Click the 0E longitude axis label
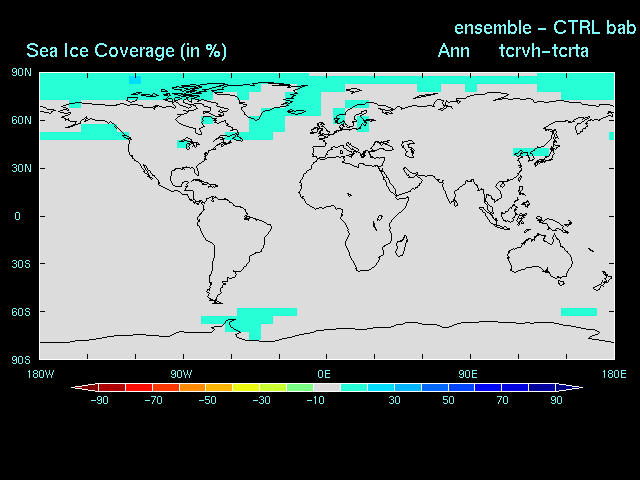Viewport: 640px width, 480px height. coord(325,374)
